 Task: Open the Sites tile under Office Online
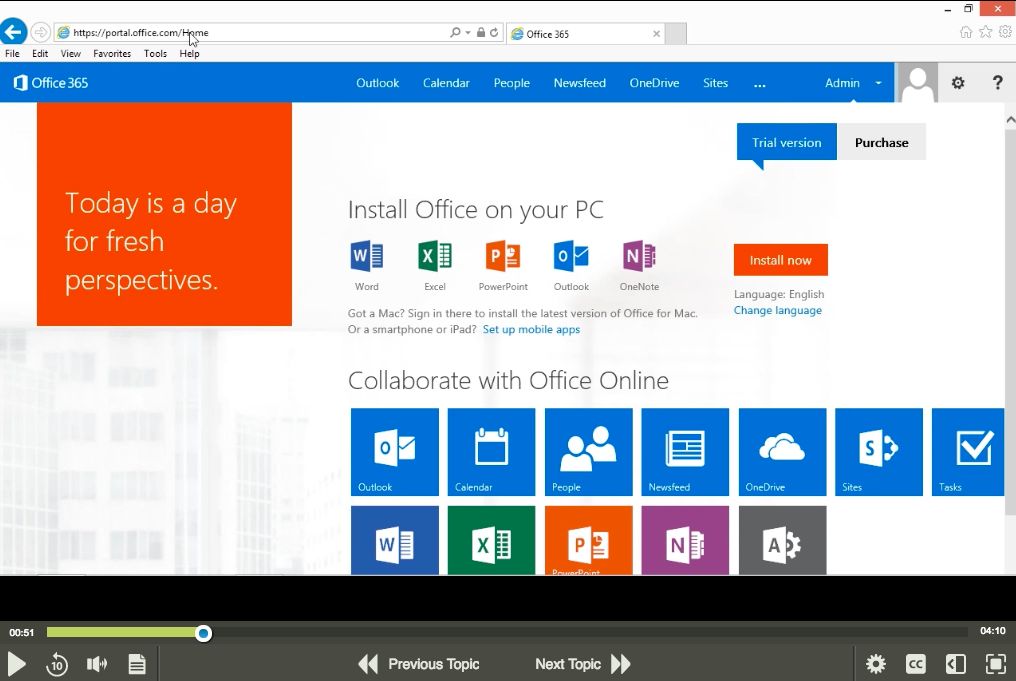pyautogui.click(x=879, y=452)
